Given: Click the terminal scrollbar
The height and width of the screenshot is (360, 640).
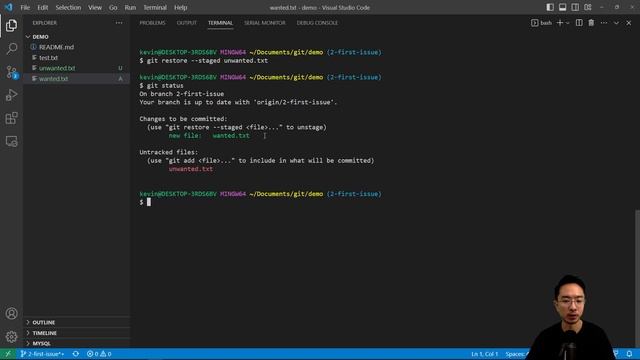Looking at the screenshot, I should pyautogui.click(x=637, y=278).
